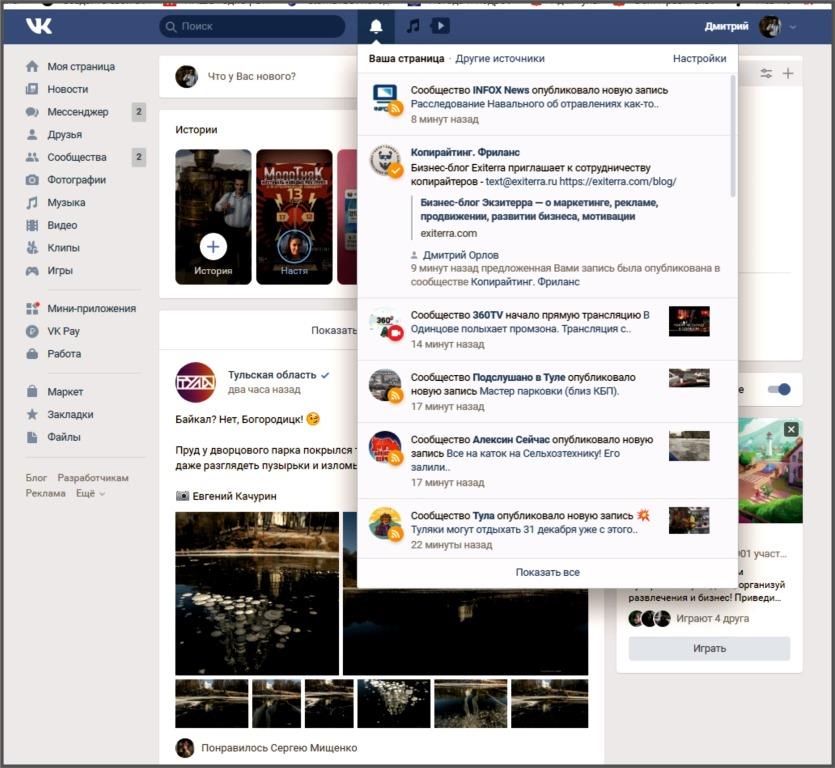
Task: Open the exiterra.com/blog link
Action: coord(618,182)
